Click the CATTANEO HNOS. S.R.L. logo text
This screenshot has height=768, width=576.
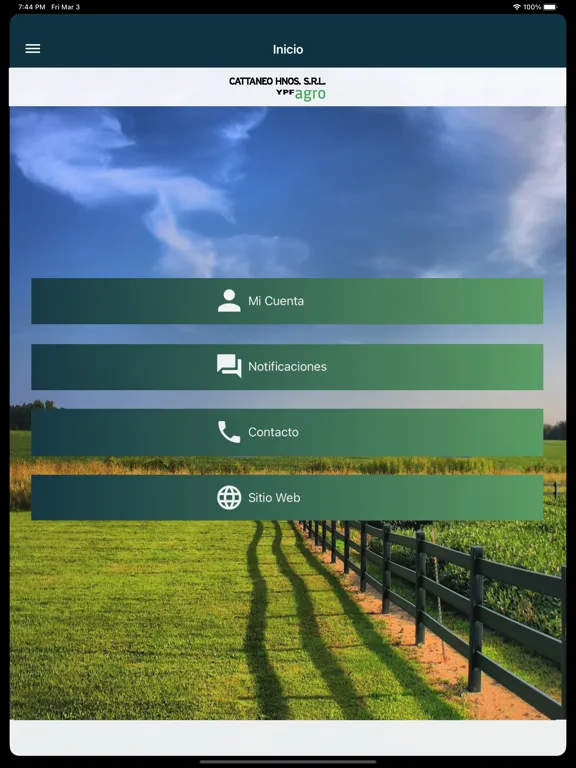pyautogui.click(x=277, y=81)
